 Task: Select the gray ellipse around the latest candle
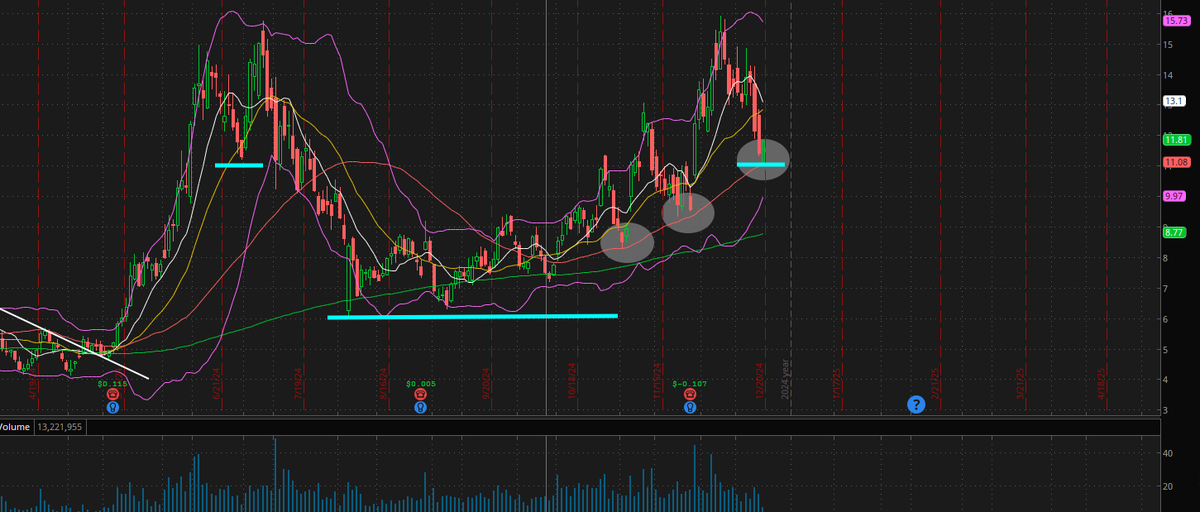click(762, 160)
